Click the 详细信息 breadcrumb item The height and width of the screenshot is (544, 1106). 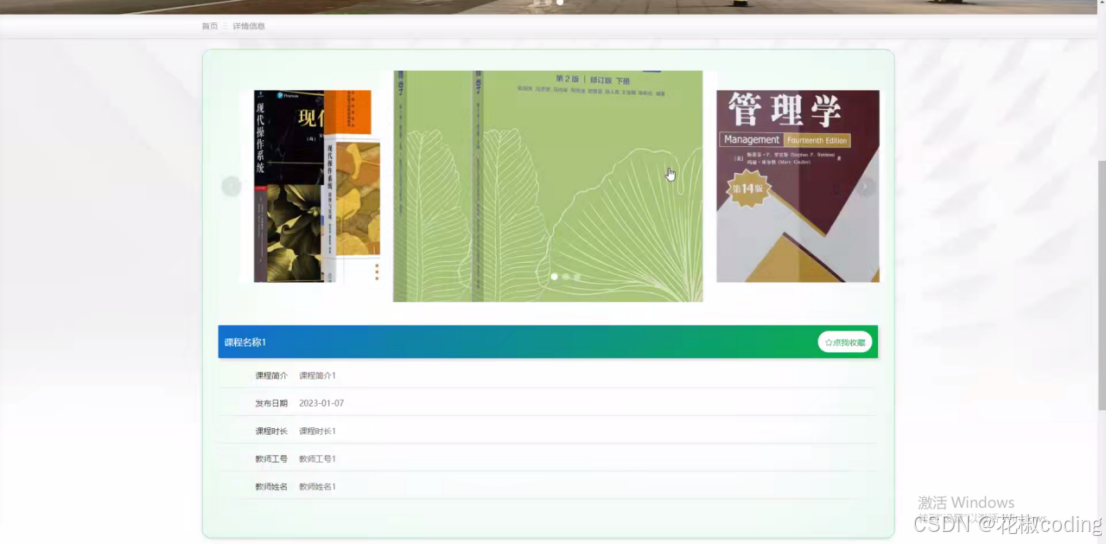click(x=249, y=26)
